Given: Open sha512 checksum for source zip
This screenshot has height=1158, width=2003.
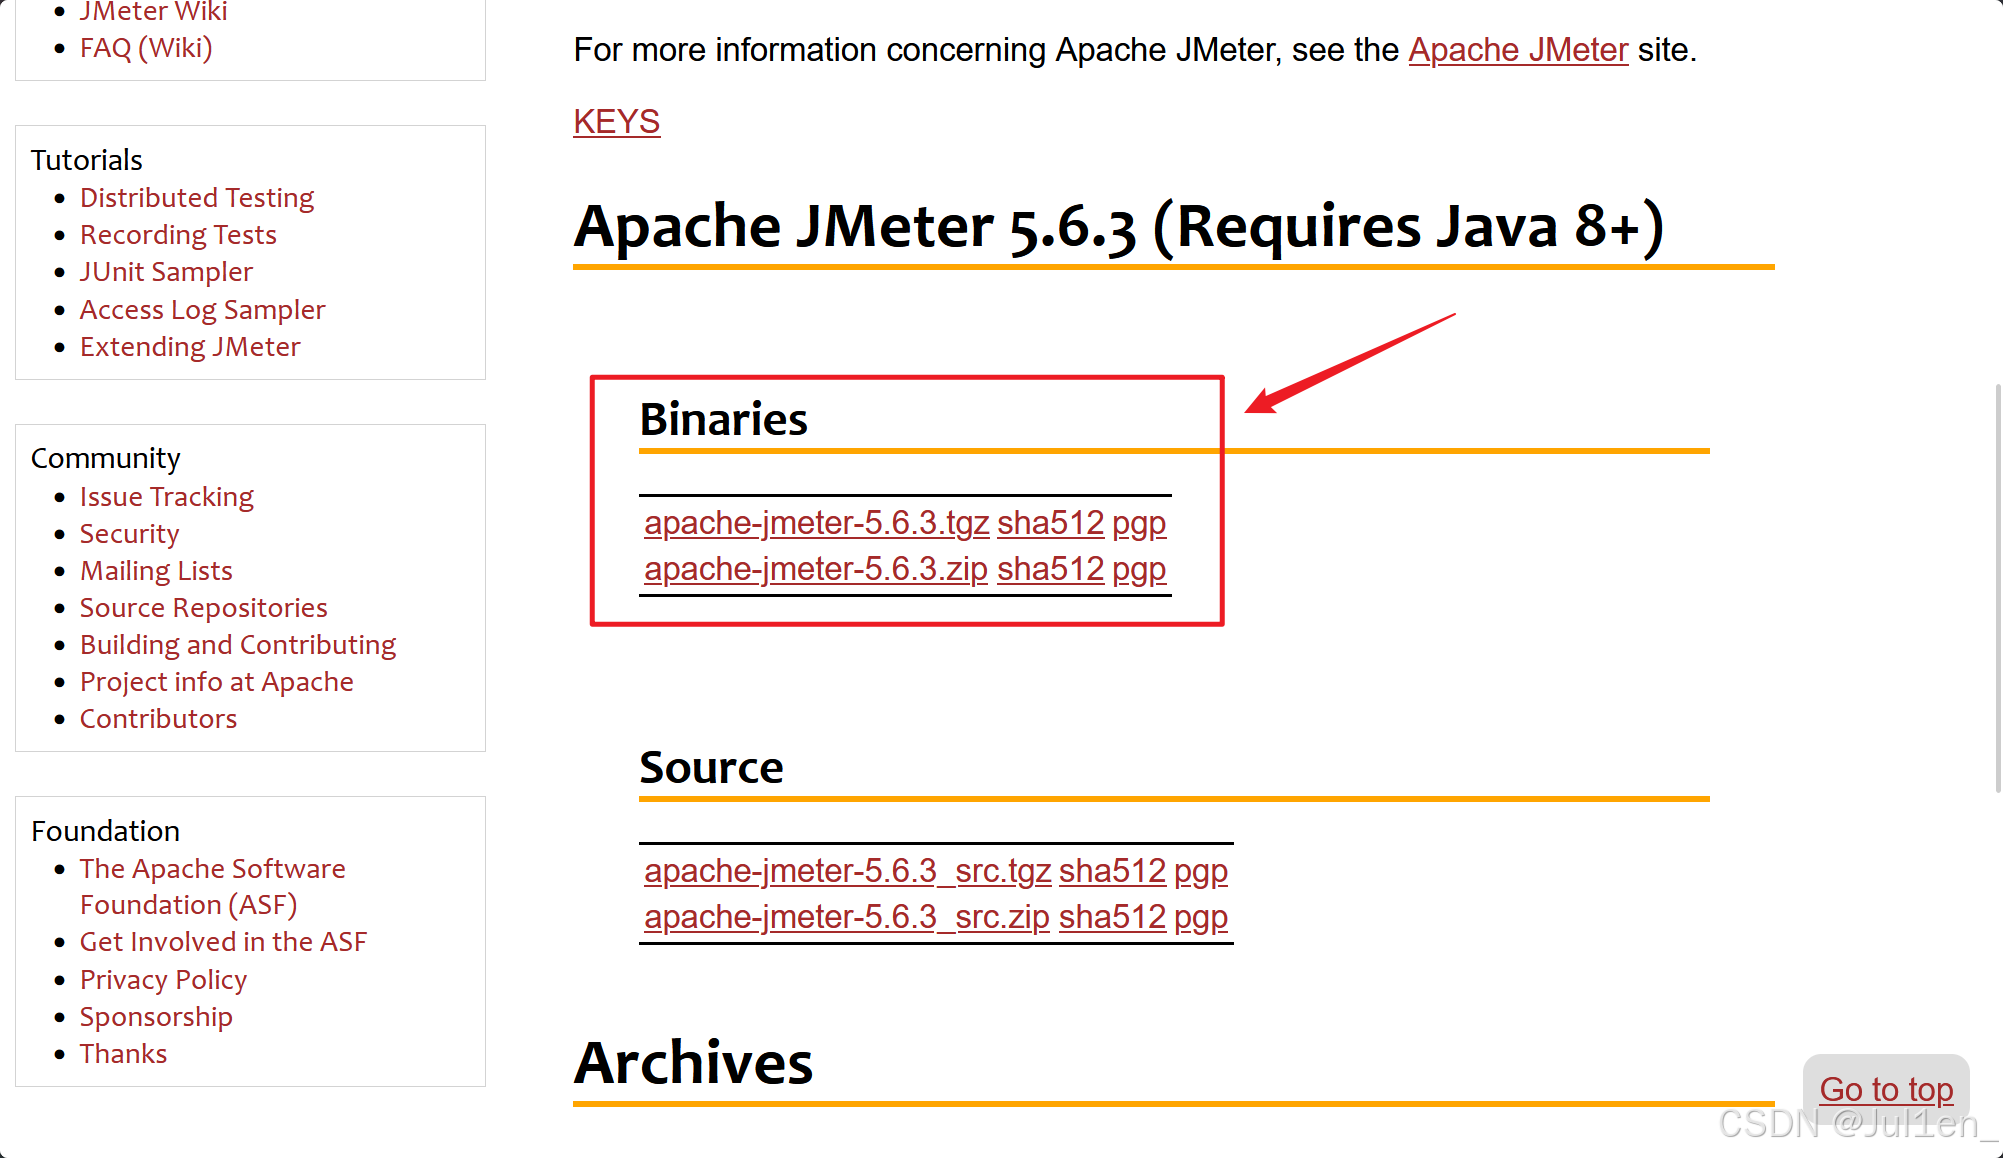Looking at the screenshot, I should 1112,917.
